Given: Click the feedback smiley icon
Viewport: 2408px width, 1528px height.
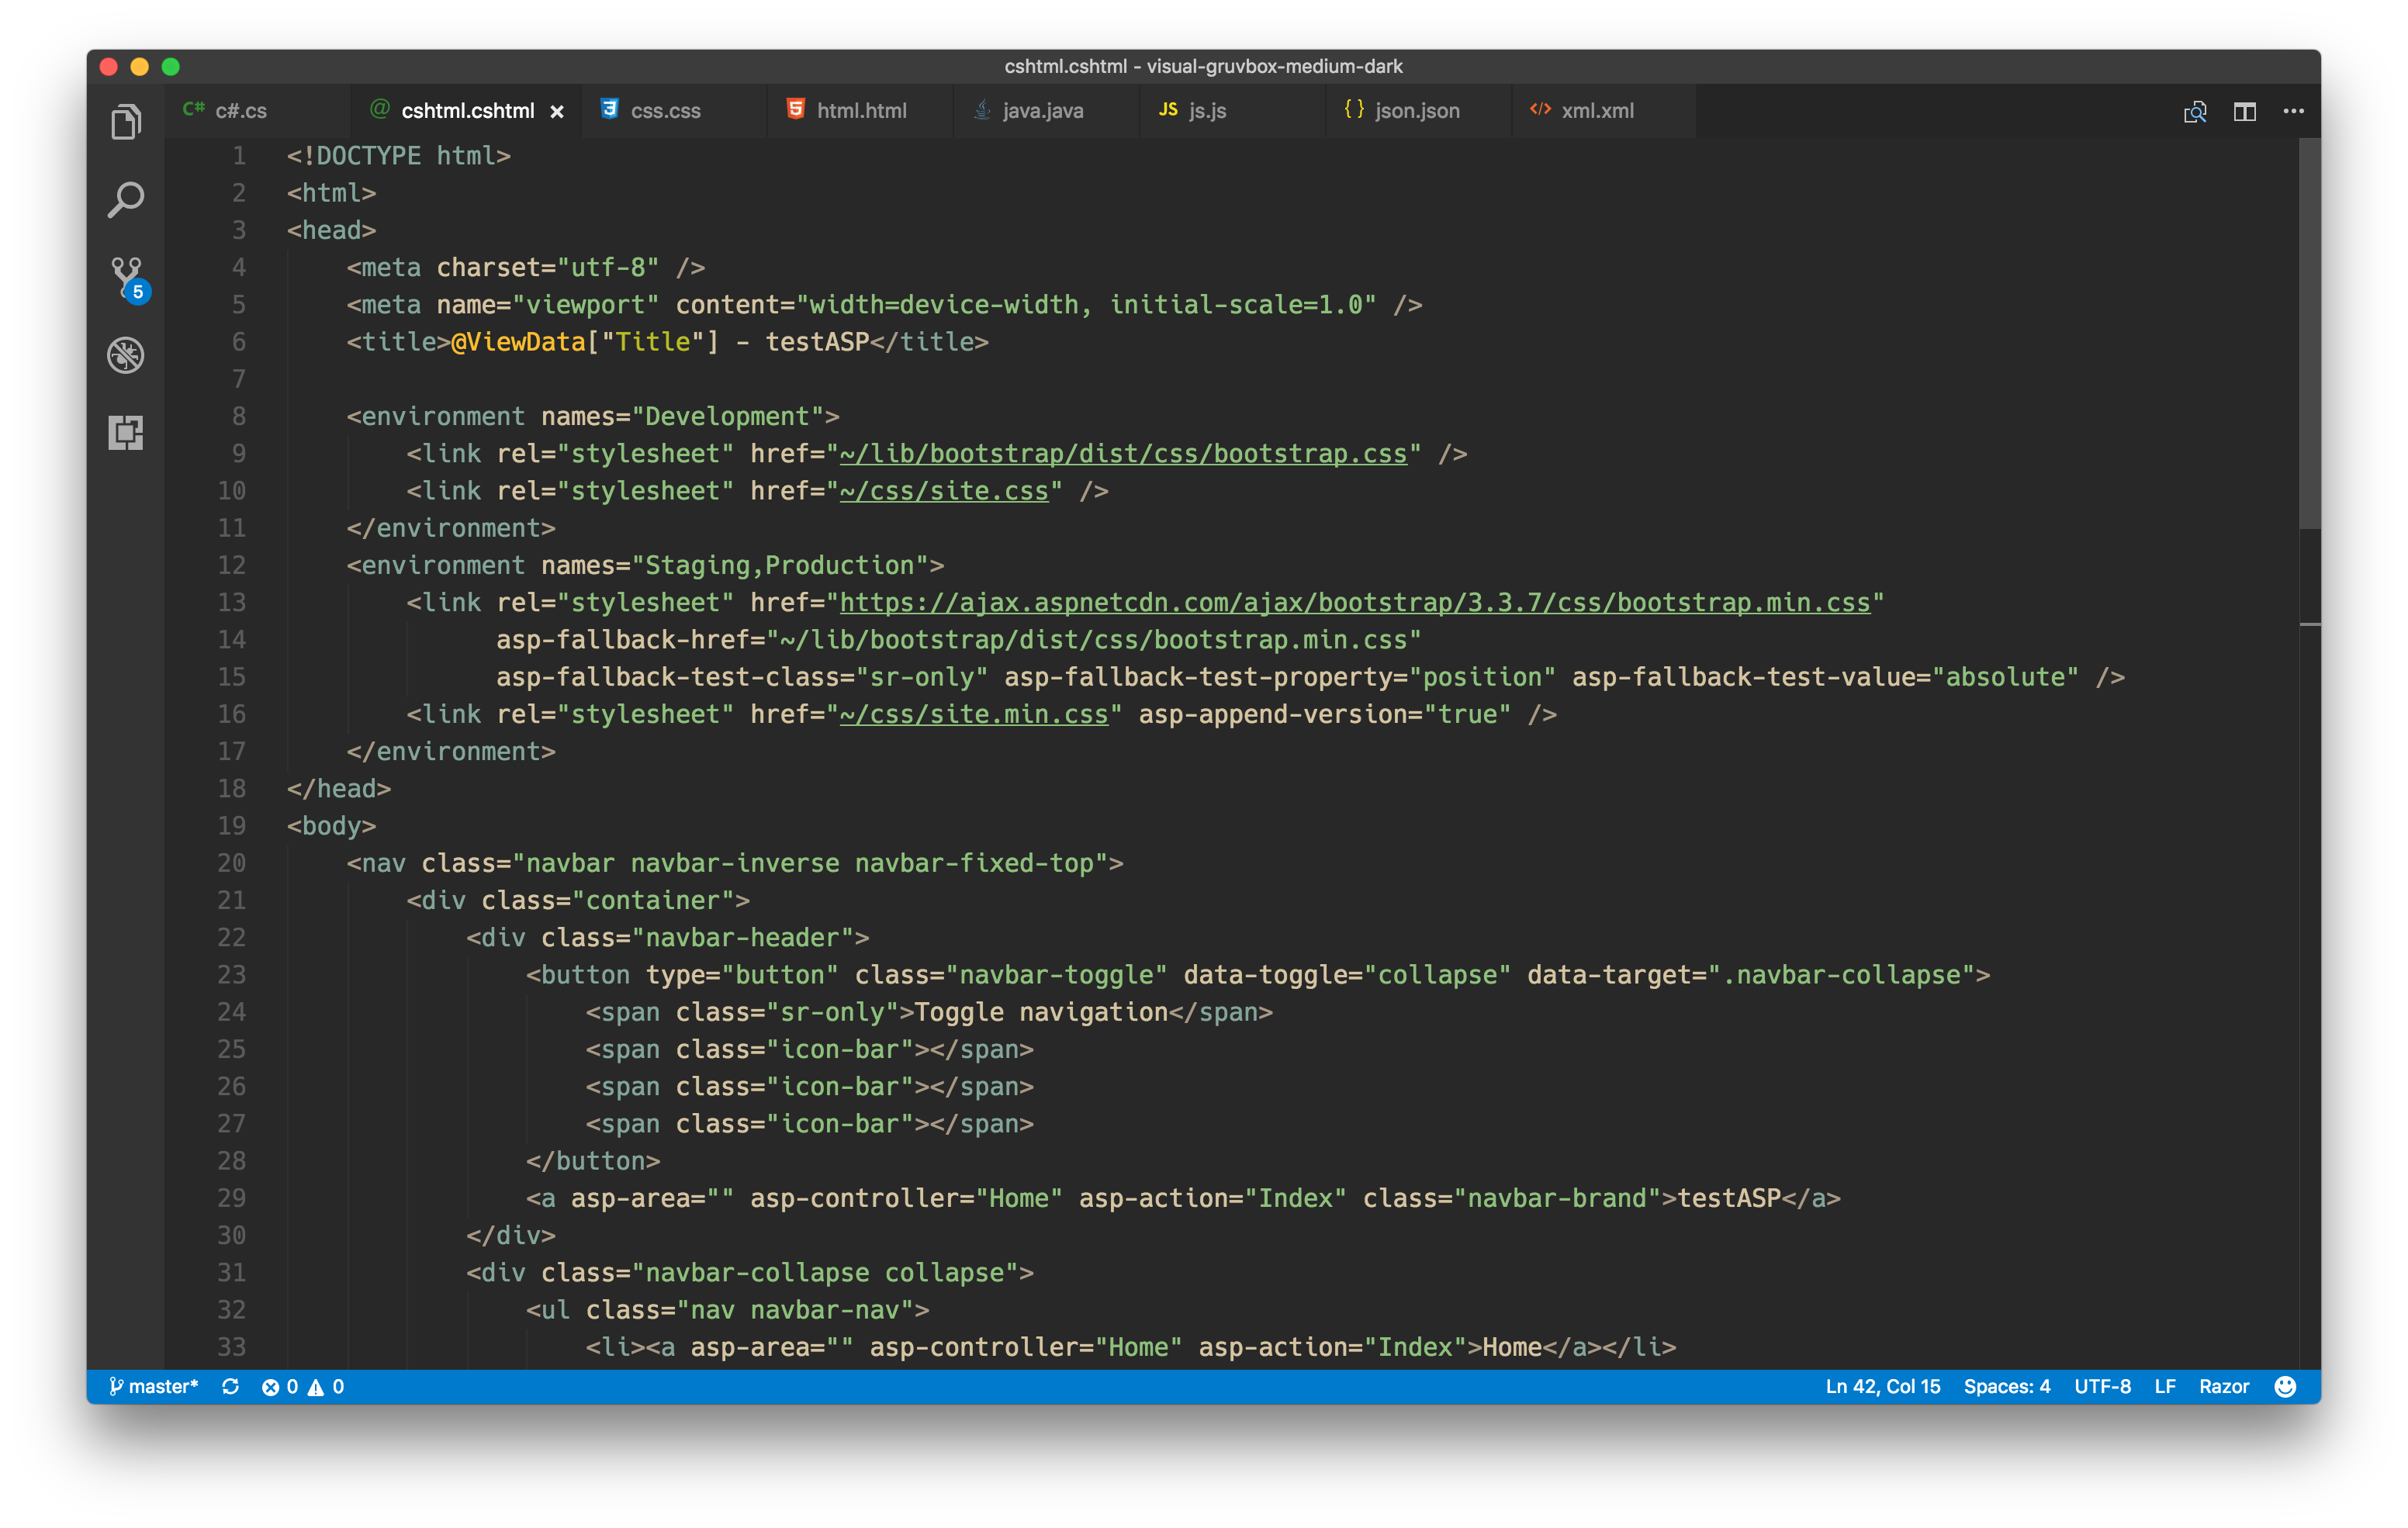Looking at the screenshot, I should 2284,1386.
